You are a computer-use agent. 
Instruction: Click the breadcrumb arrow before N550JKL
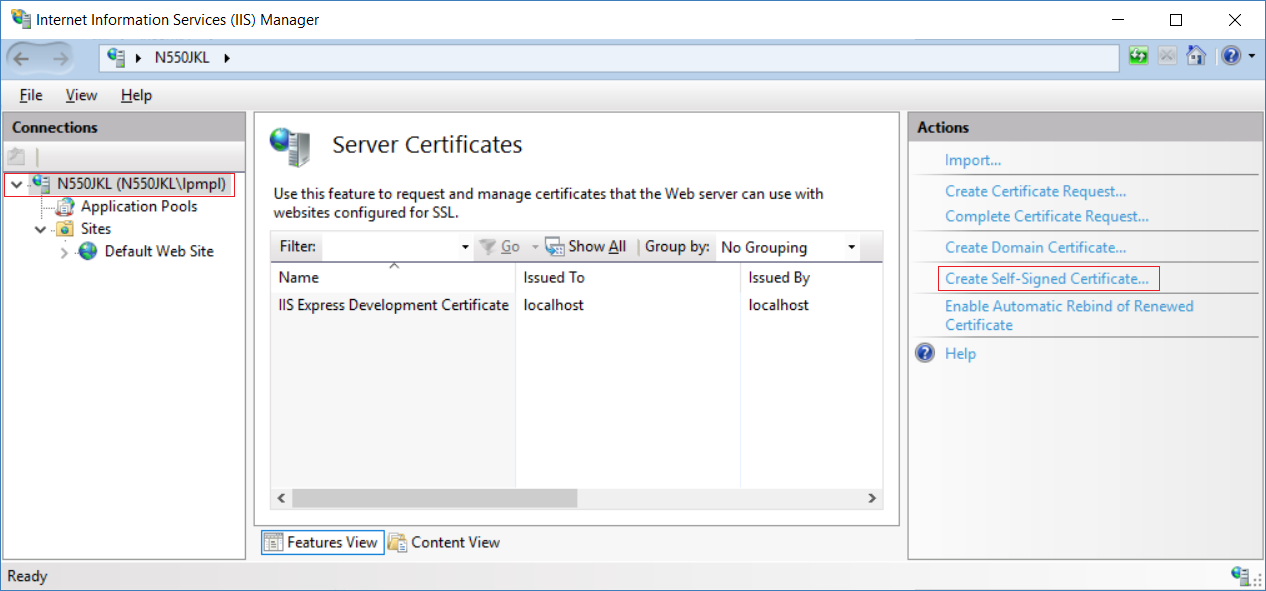139,58
